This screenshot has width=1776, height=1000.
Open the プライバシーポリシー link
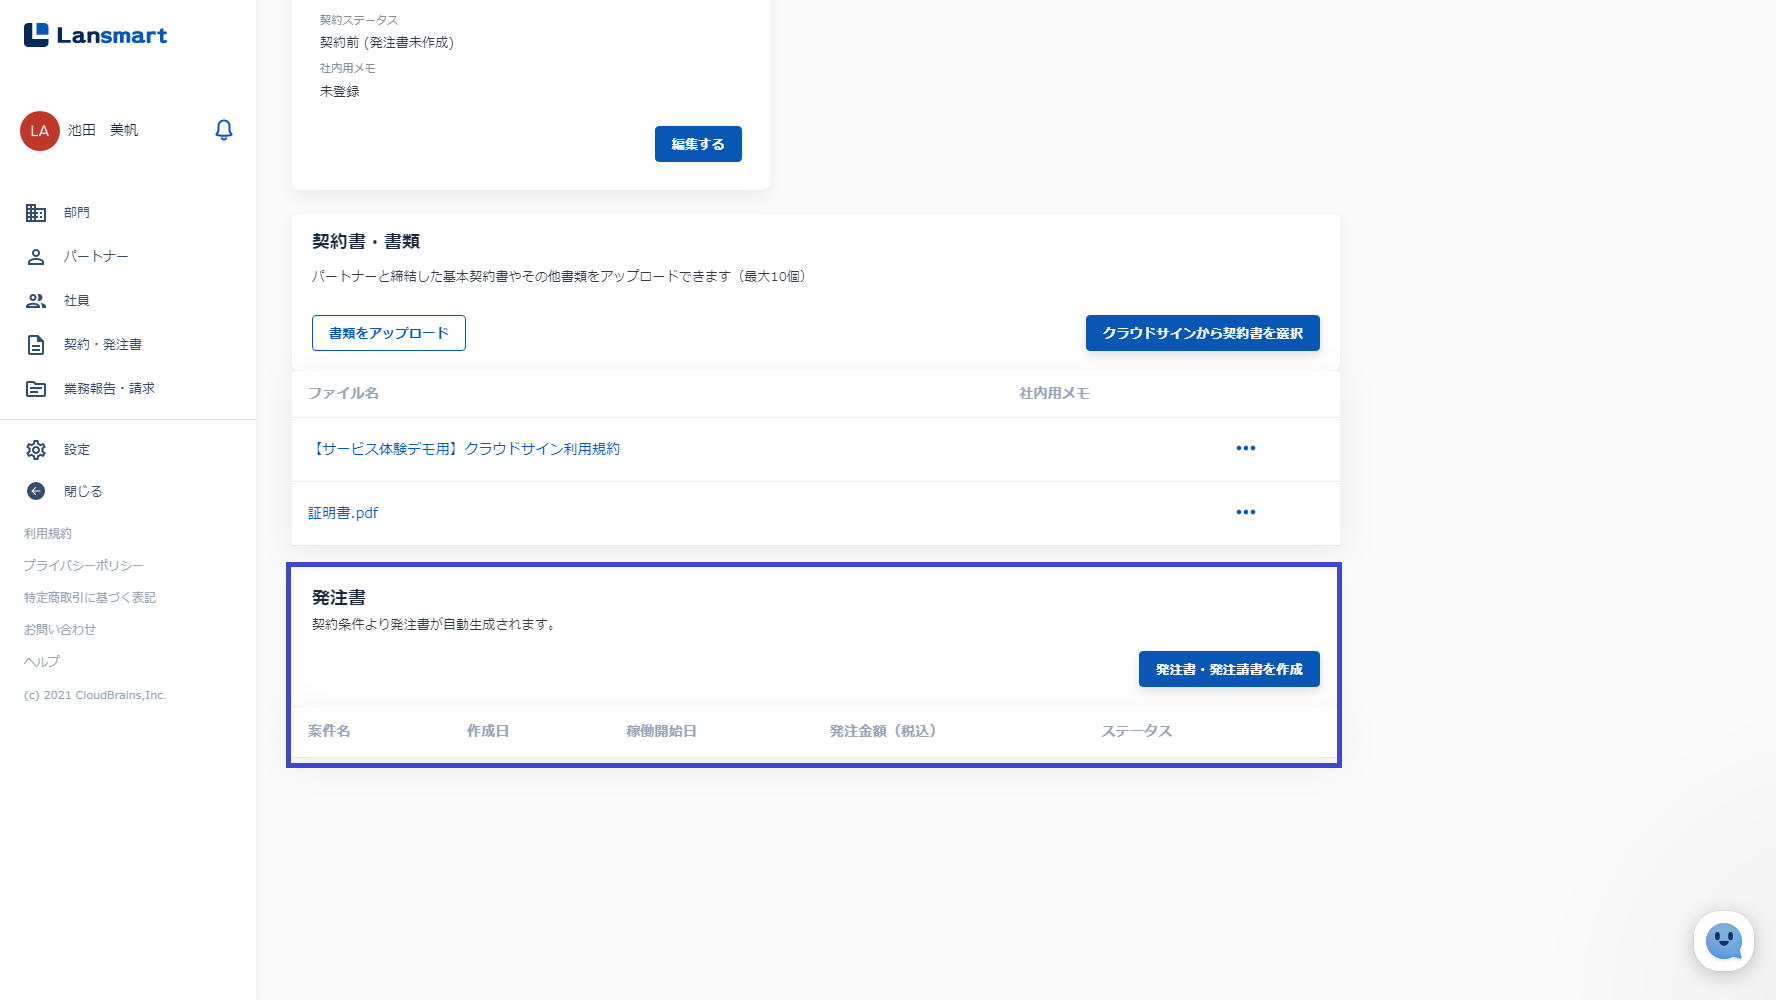pos(84,566)
